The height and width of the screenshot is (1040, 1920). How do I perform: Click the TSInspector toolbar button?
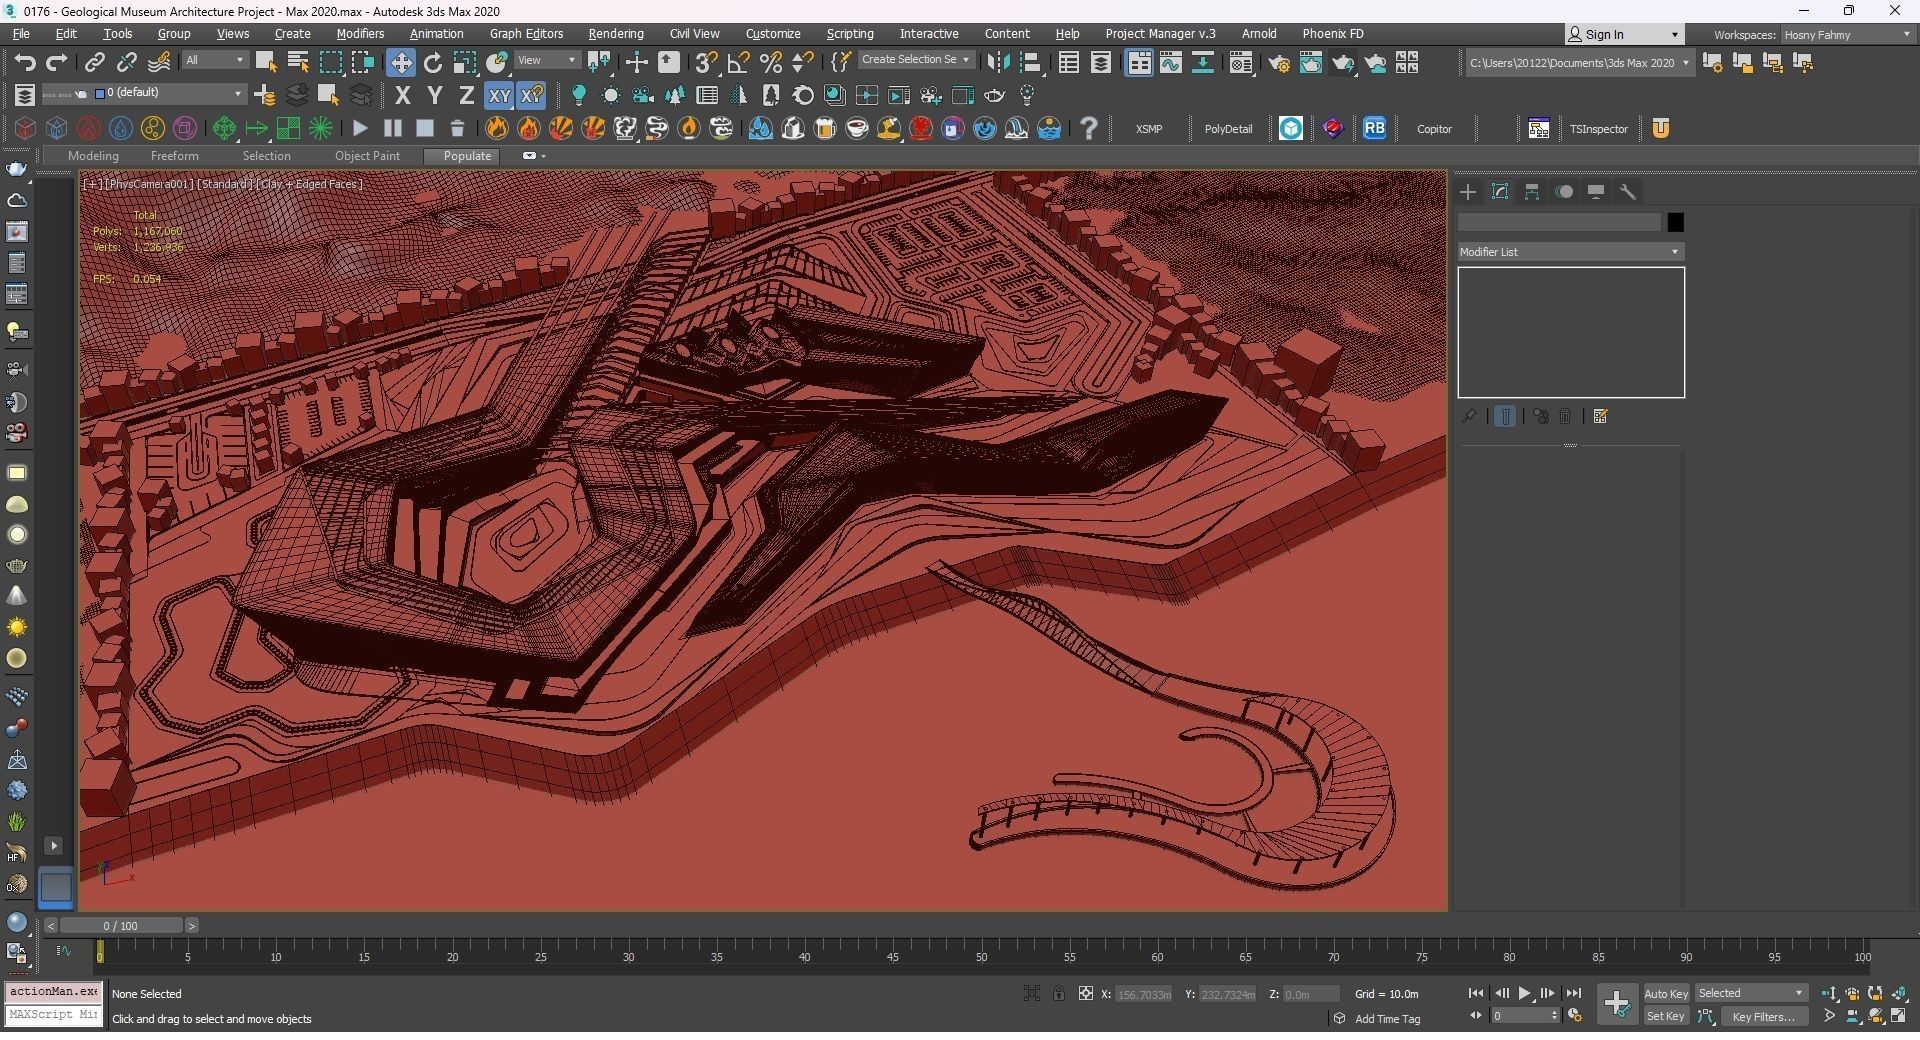click(x=1598, y=129)
